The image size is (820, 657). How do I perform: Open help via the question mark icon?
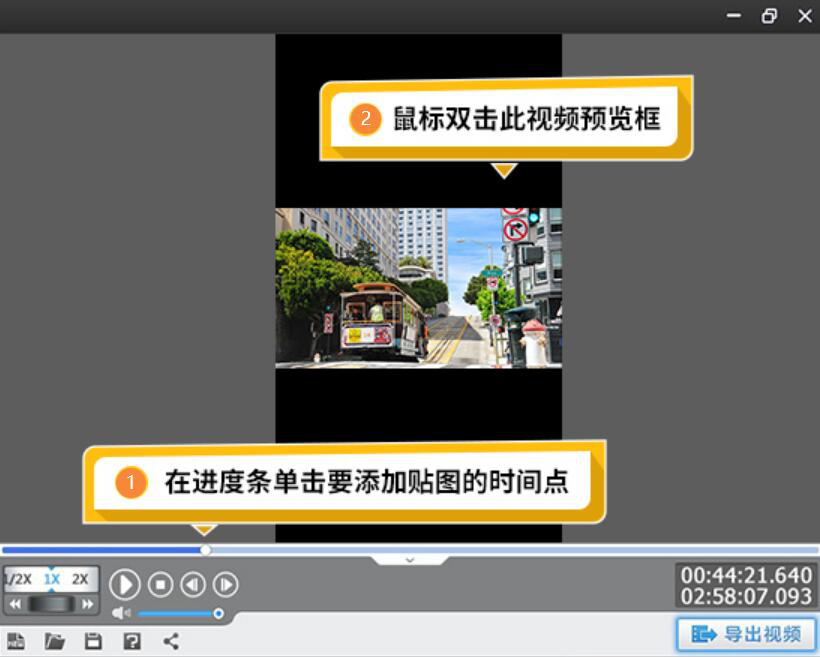(x=131, y=642)
